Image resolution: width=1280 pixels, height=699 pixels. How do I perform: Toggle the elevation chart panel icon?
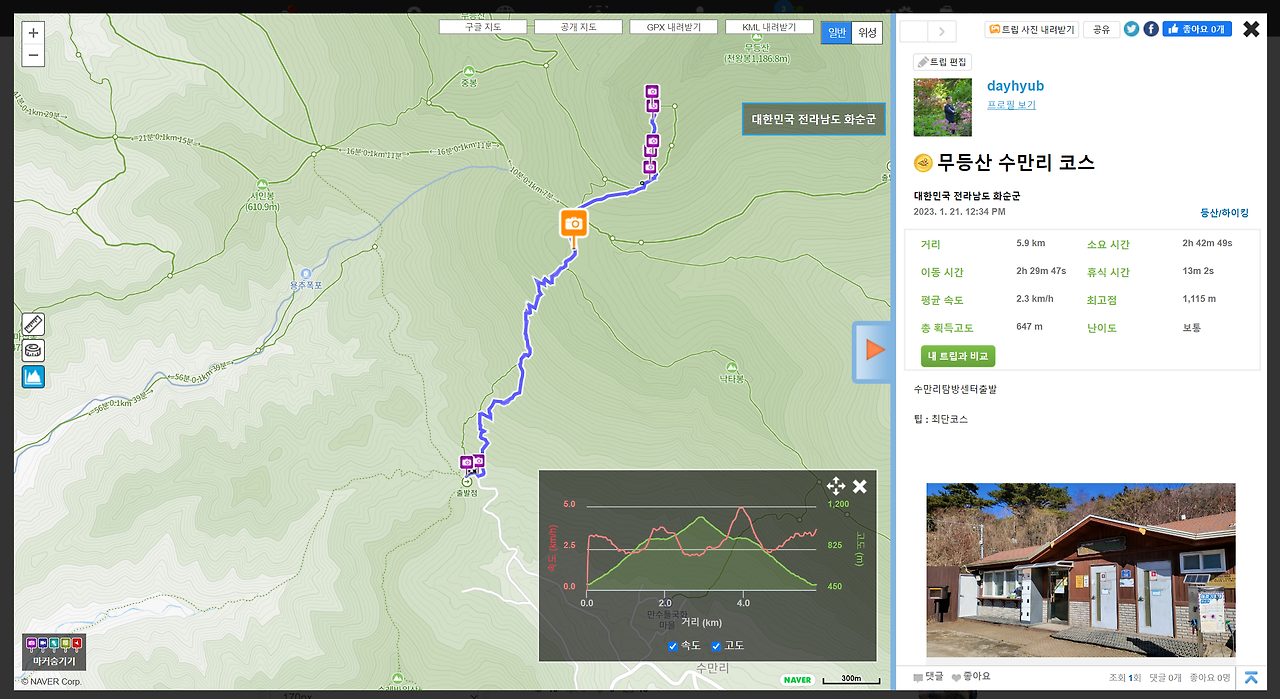point(33,377)
